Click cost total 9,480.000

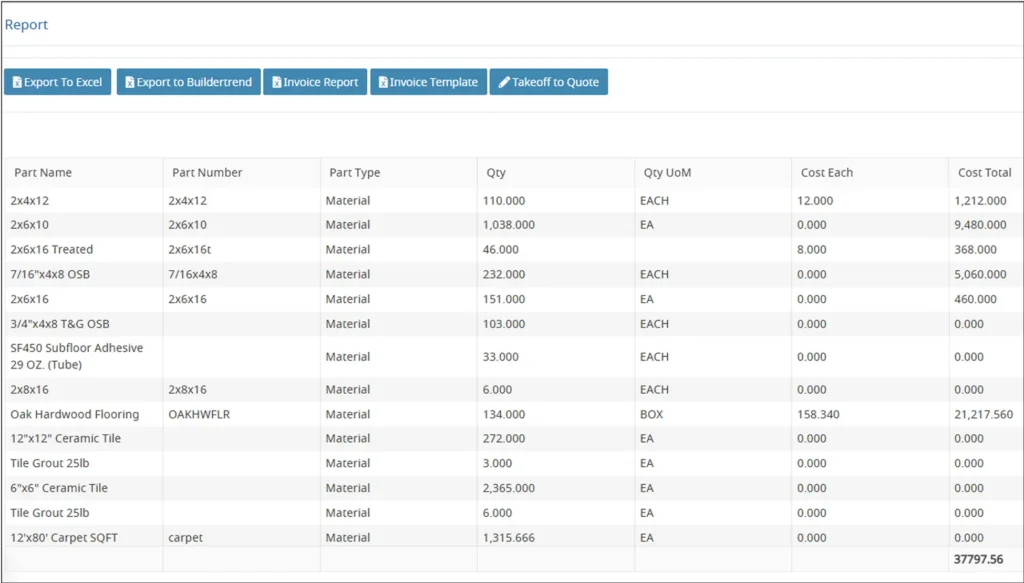point(980,225)
